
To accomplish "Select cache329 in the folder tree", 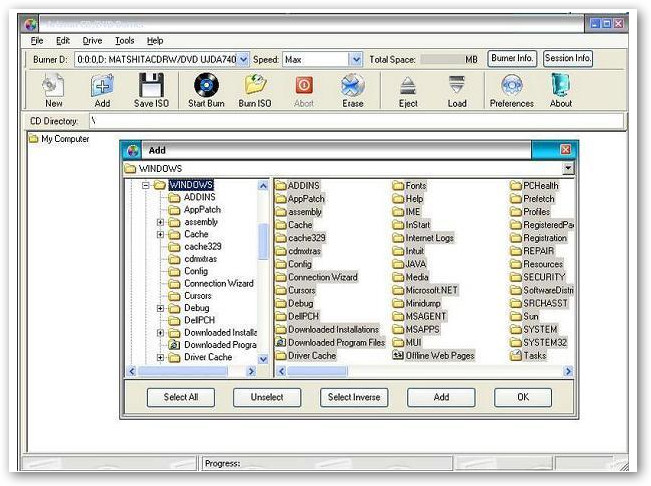I will [203, 247].
